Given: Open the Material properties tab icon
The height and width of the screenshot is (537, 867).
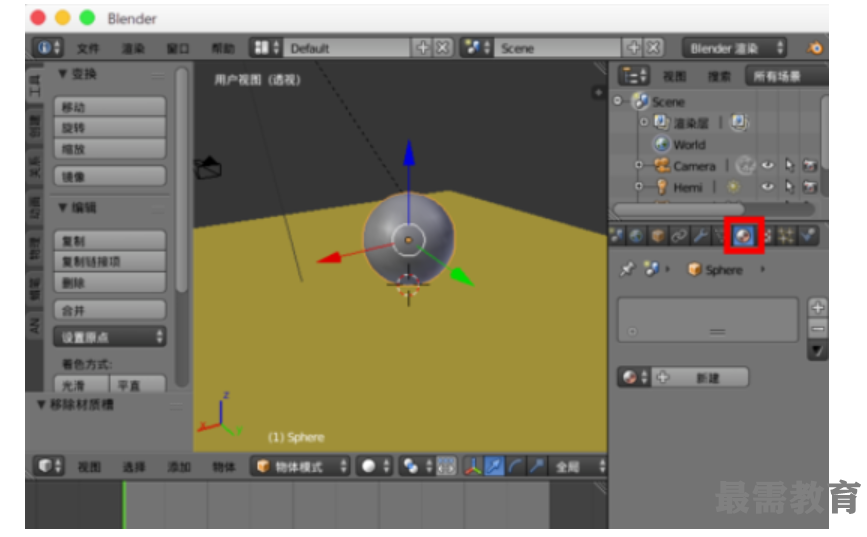Looking at the screenshot, I should 744,236.
